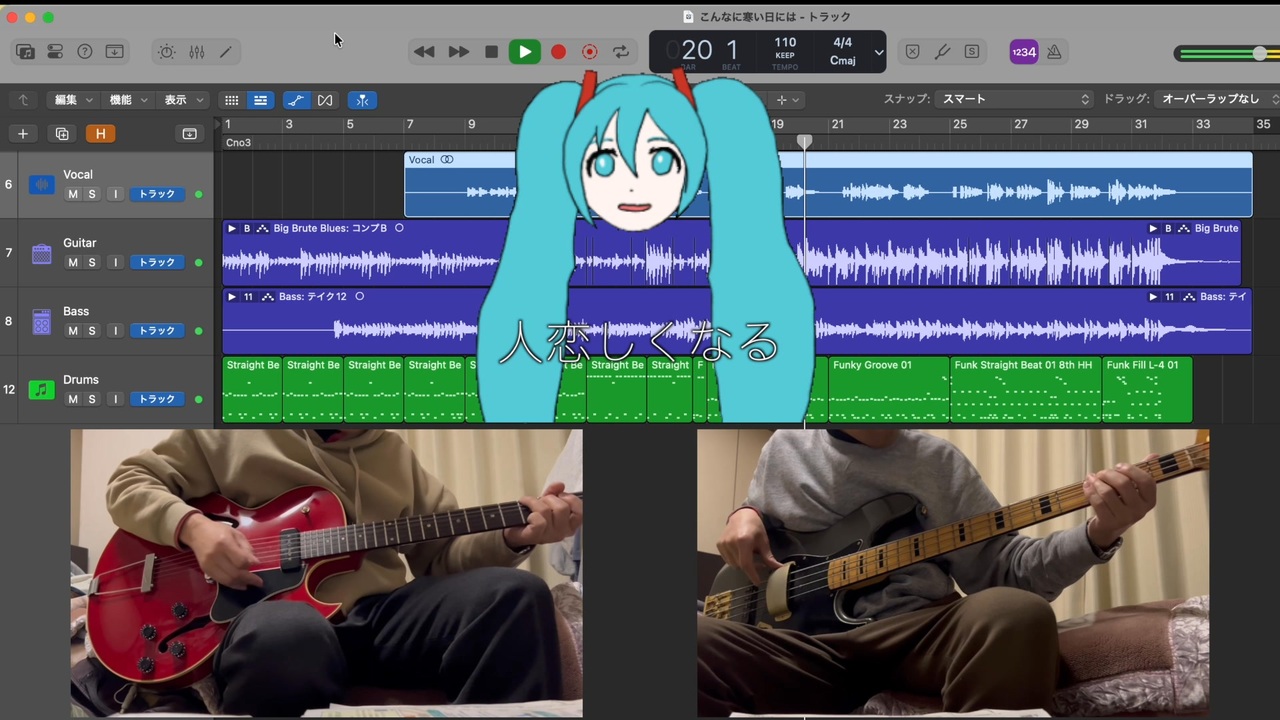
Task: Toggle the Metronome click
Action: (x=1054, y=52)
